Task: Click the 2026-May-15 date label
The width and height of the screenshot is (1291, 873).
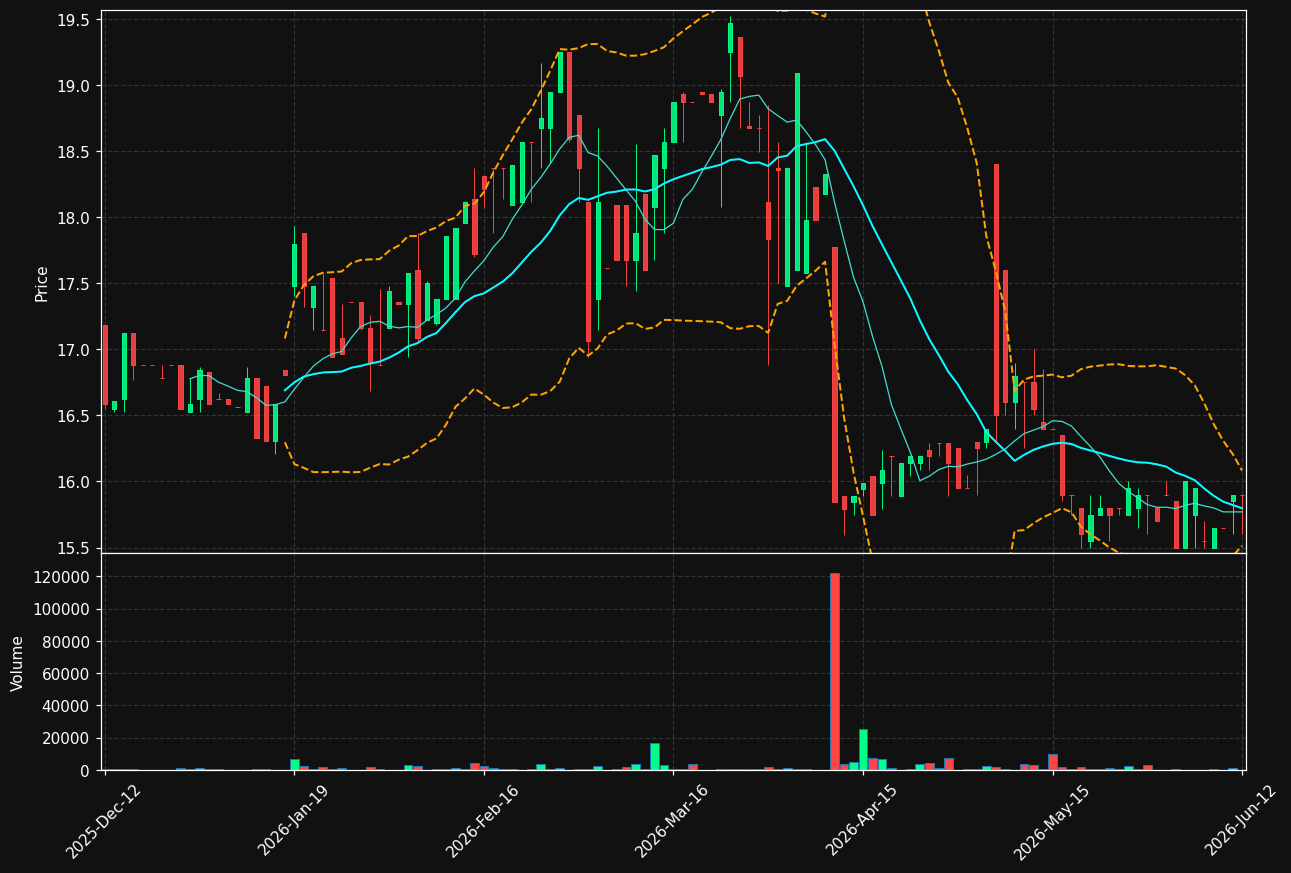Action: [x=1051, y=821]
